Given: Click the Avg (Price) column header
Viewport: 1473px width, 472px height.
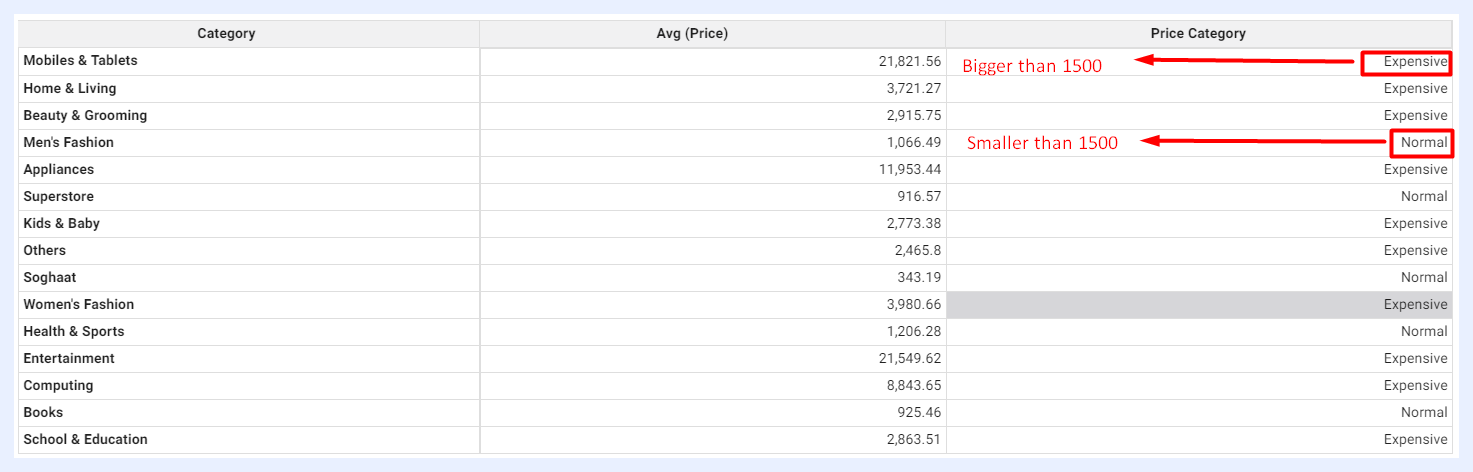Looking at the screenshot, I should [712, 34].
